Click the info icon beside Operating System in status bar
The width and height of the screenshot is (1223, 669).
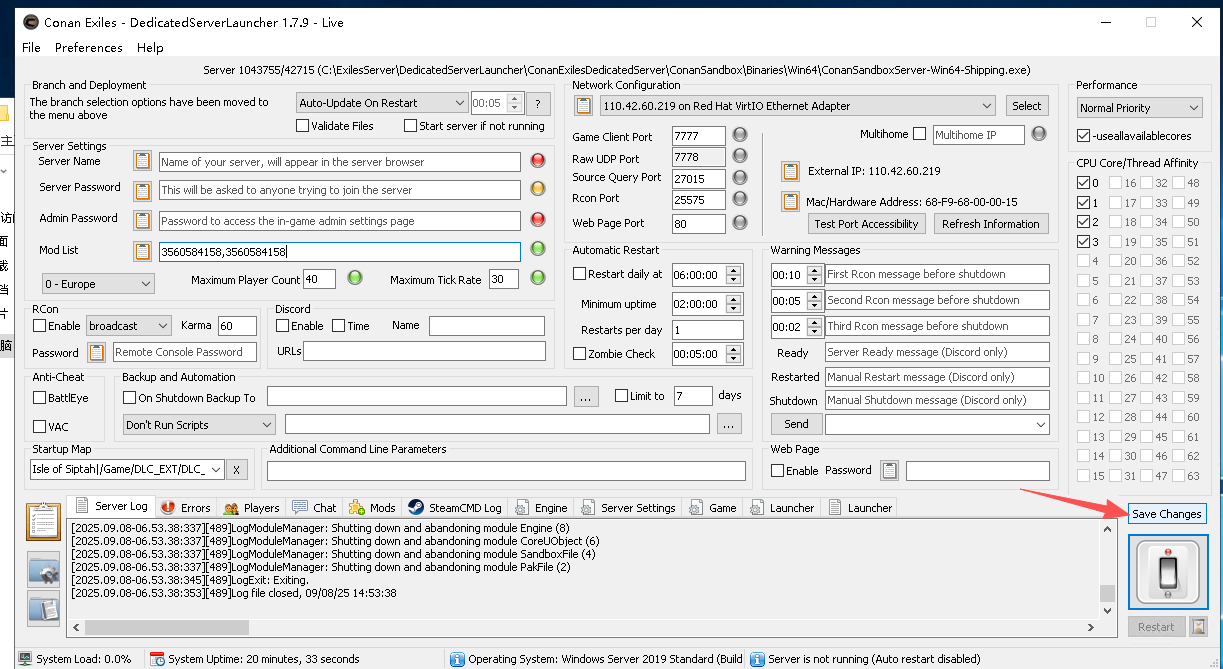(x=457, y=659)
